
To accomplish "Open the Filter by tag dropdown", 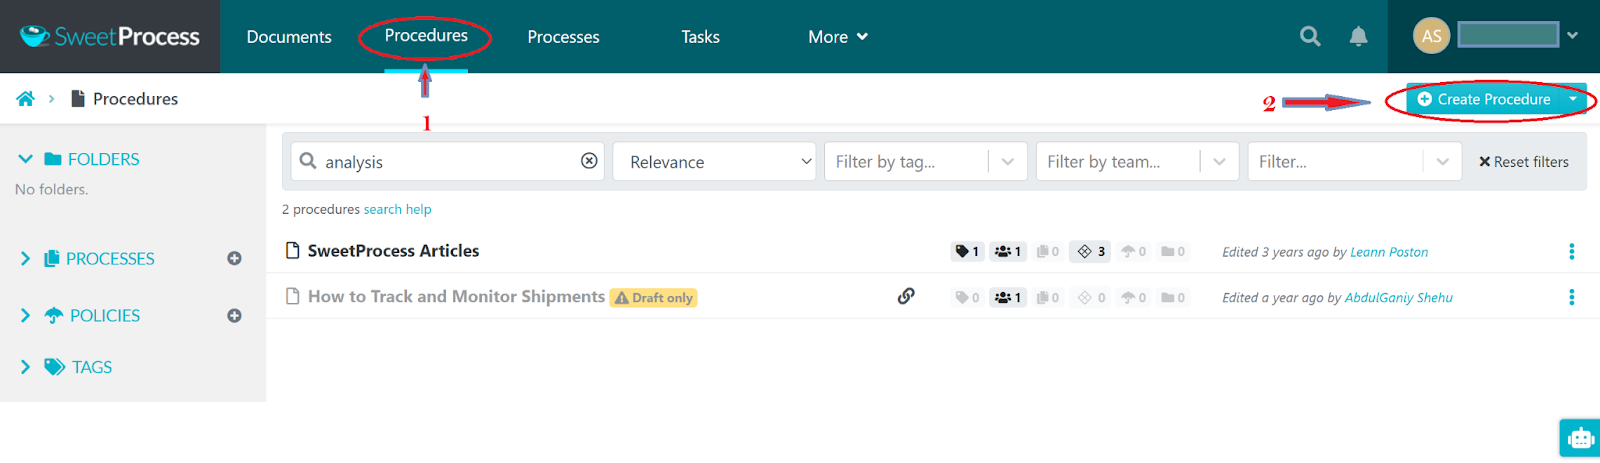I will tap(925, 161).
